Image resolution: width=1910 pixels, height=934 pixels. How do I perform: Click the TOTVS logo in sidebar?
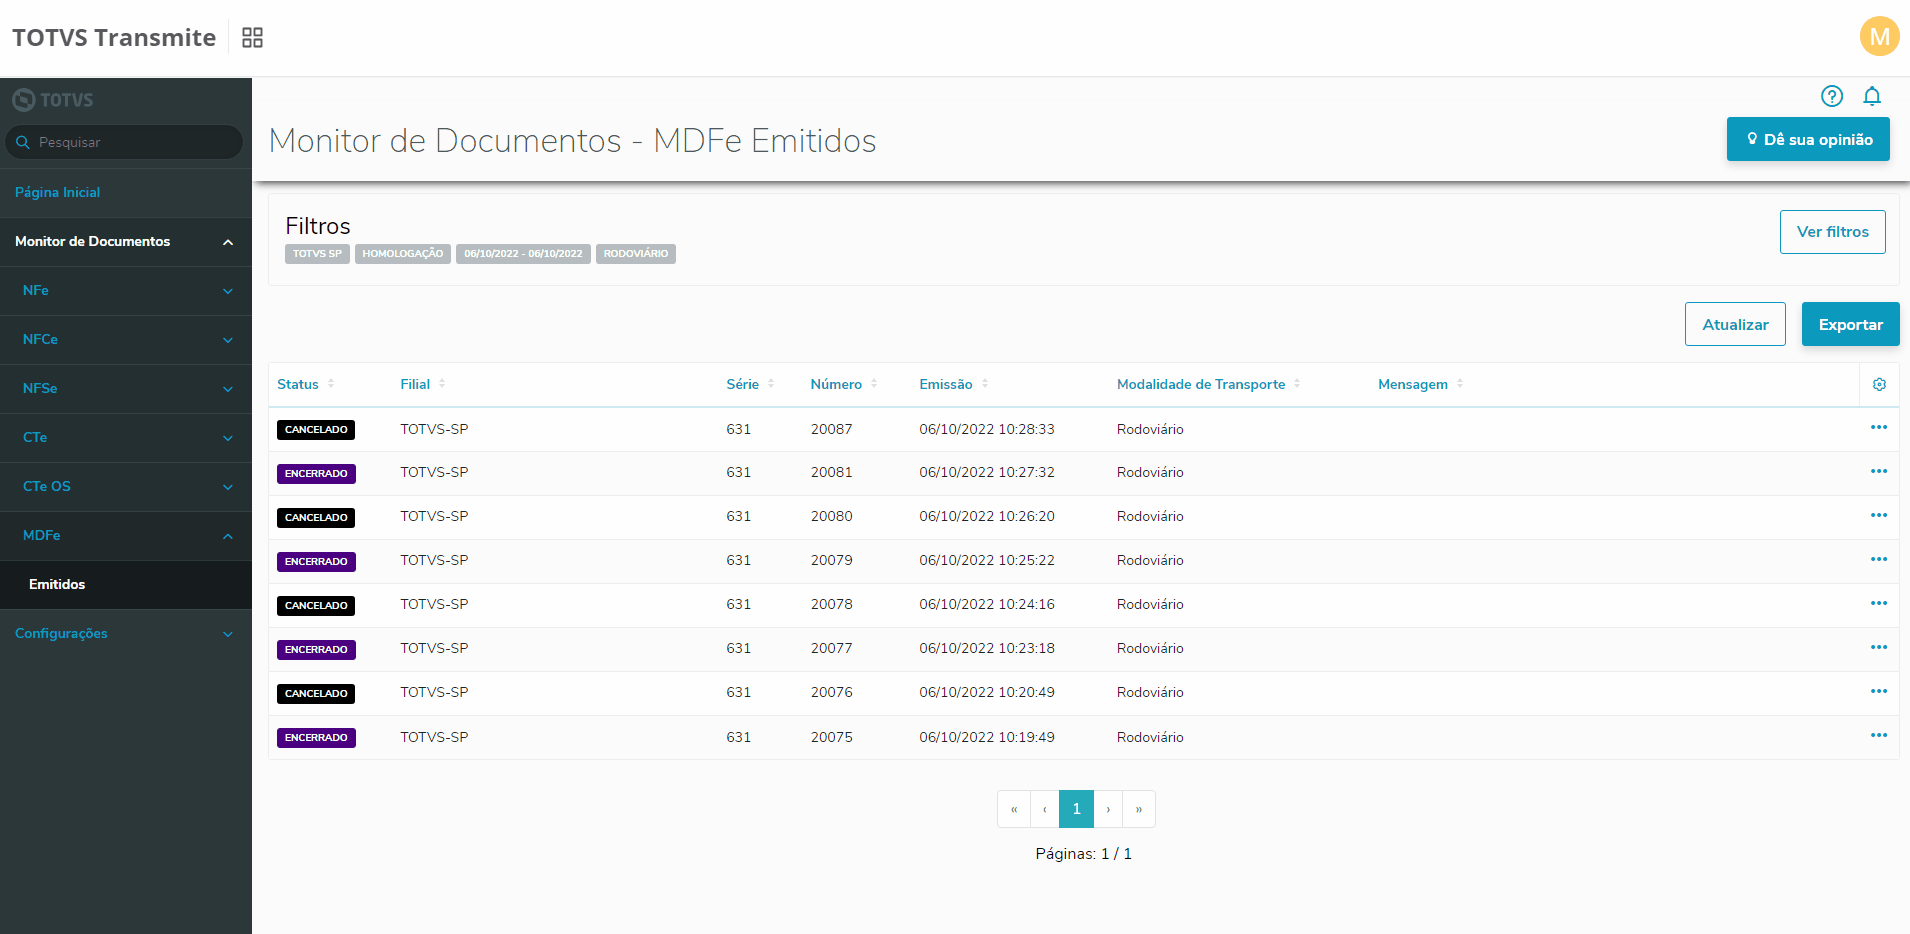coord(53,100)
